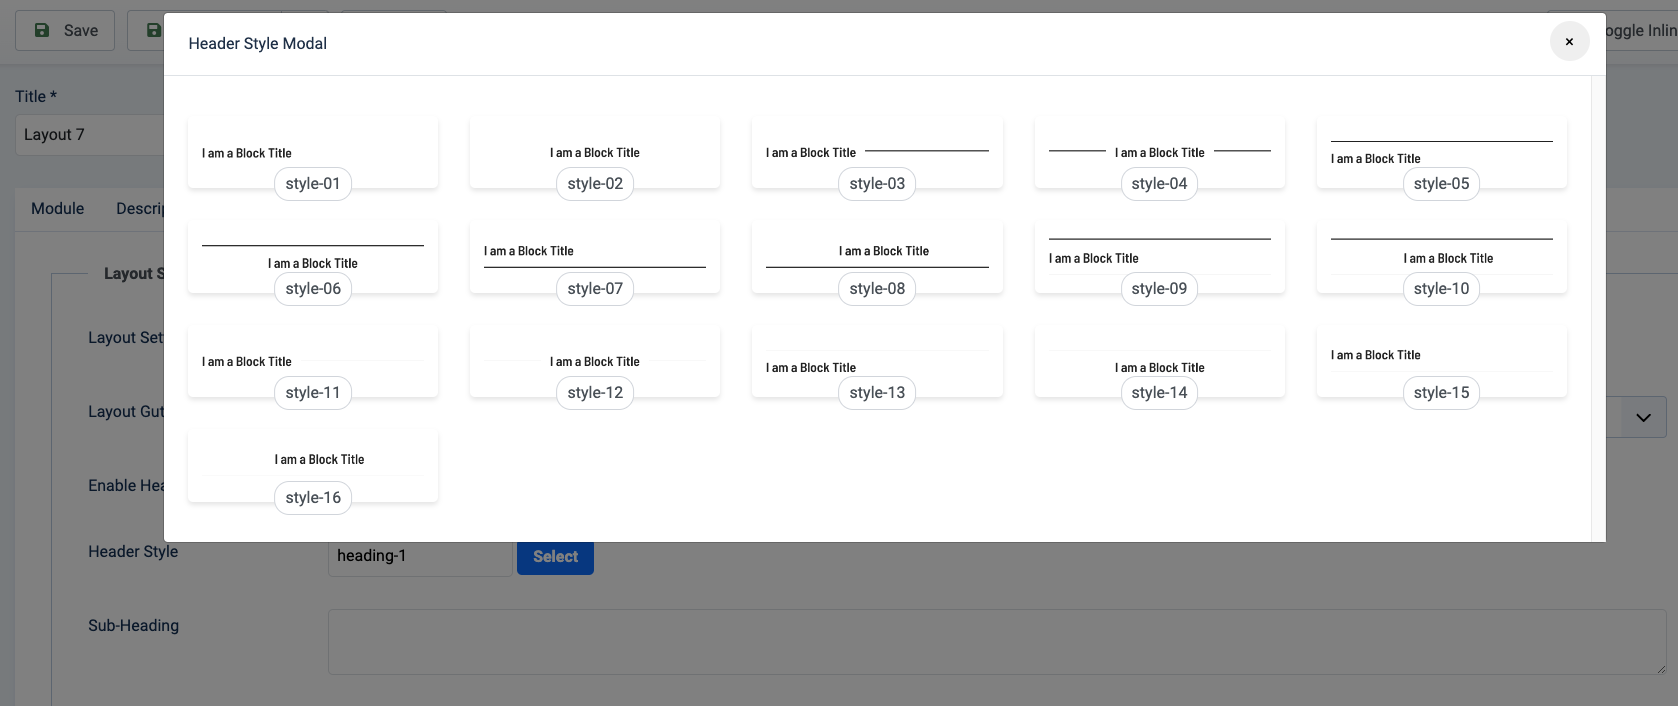The image size is (1678, 706).
Task: Pick the style-12 header preview
Action: 594,362
